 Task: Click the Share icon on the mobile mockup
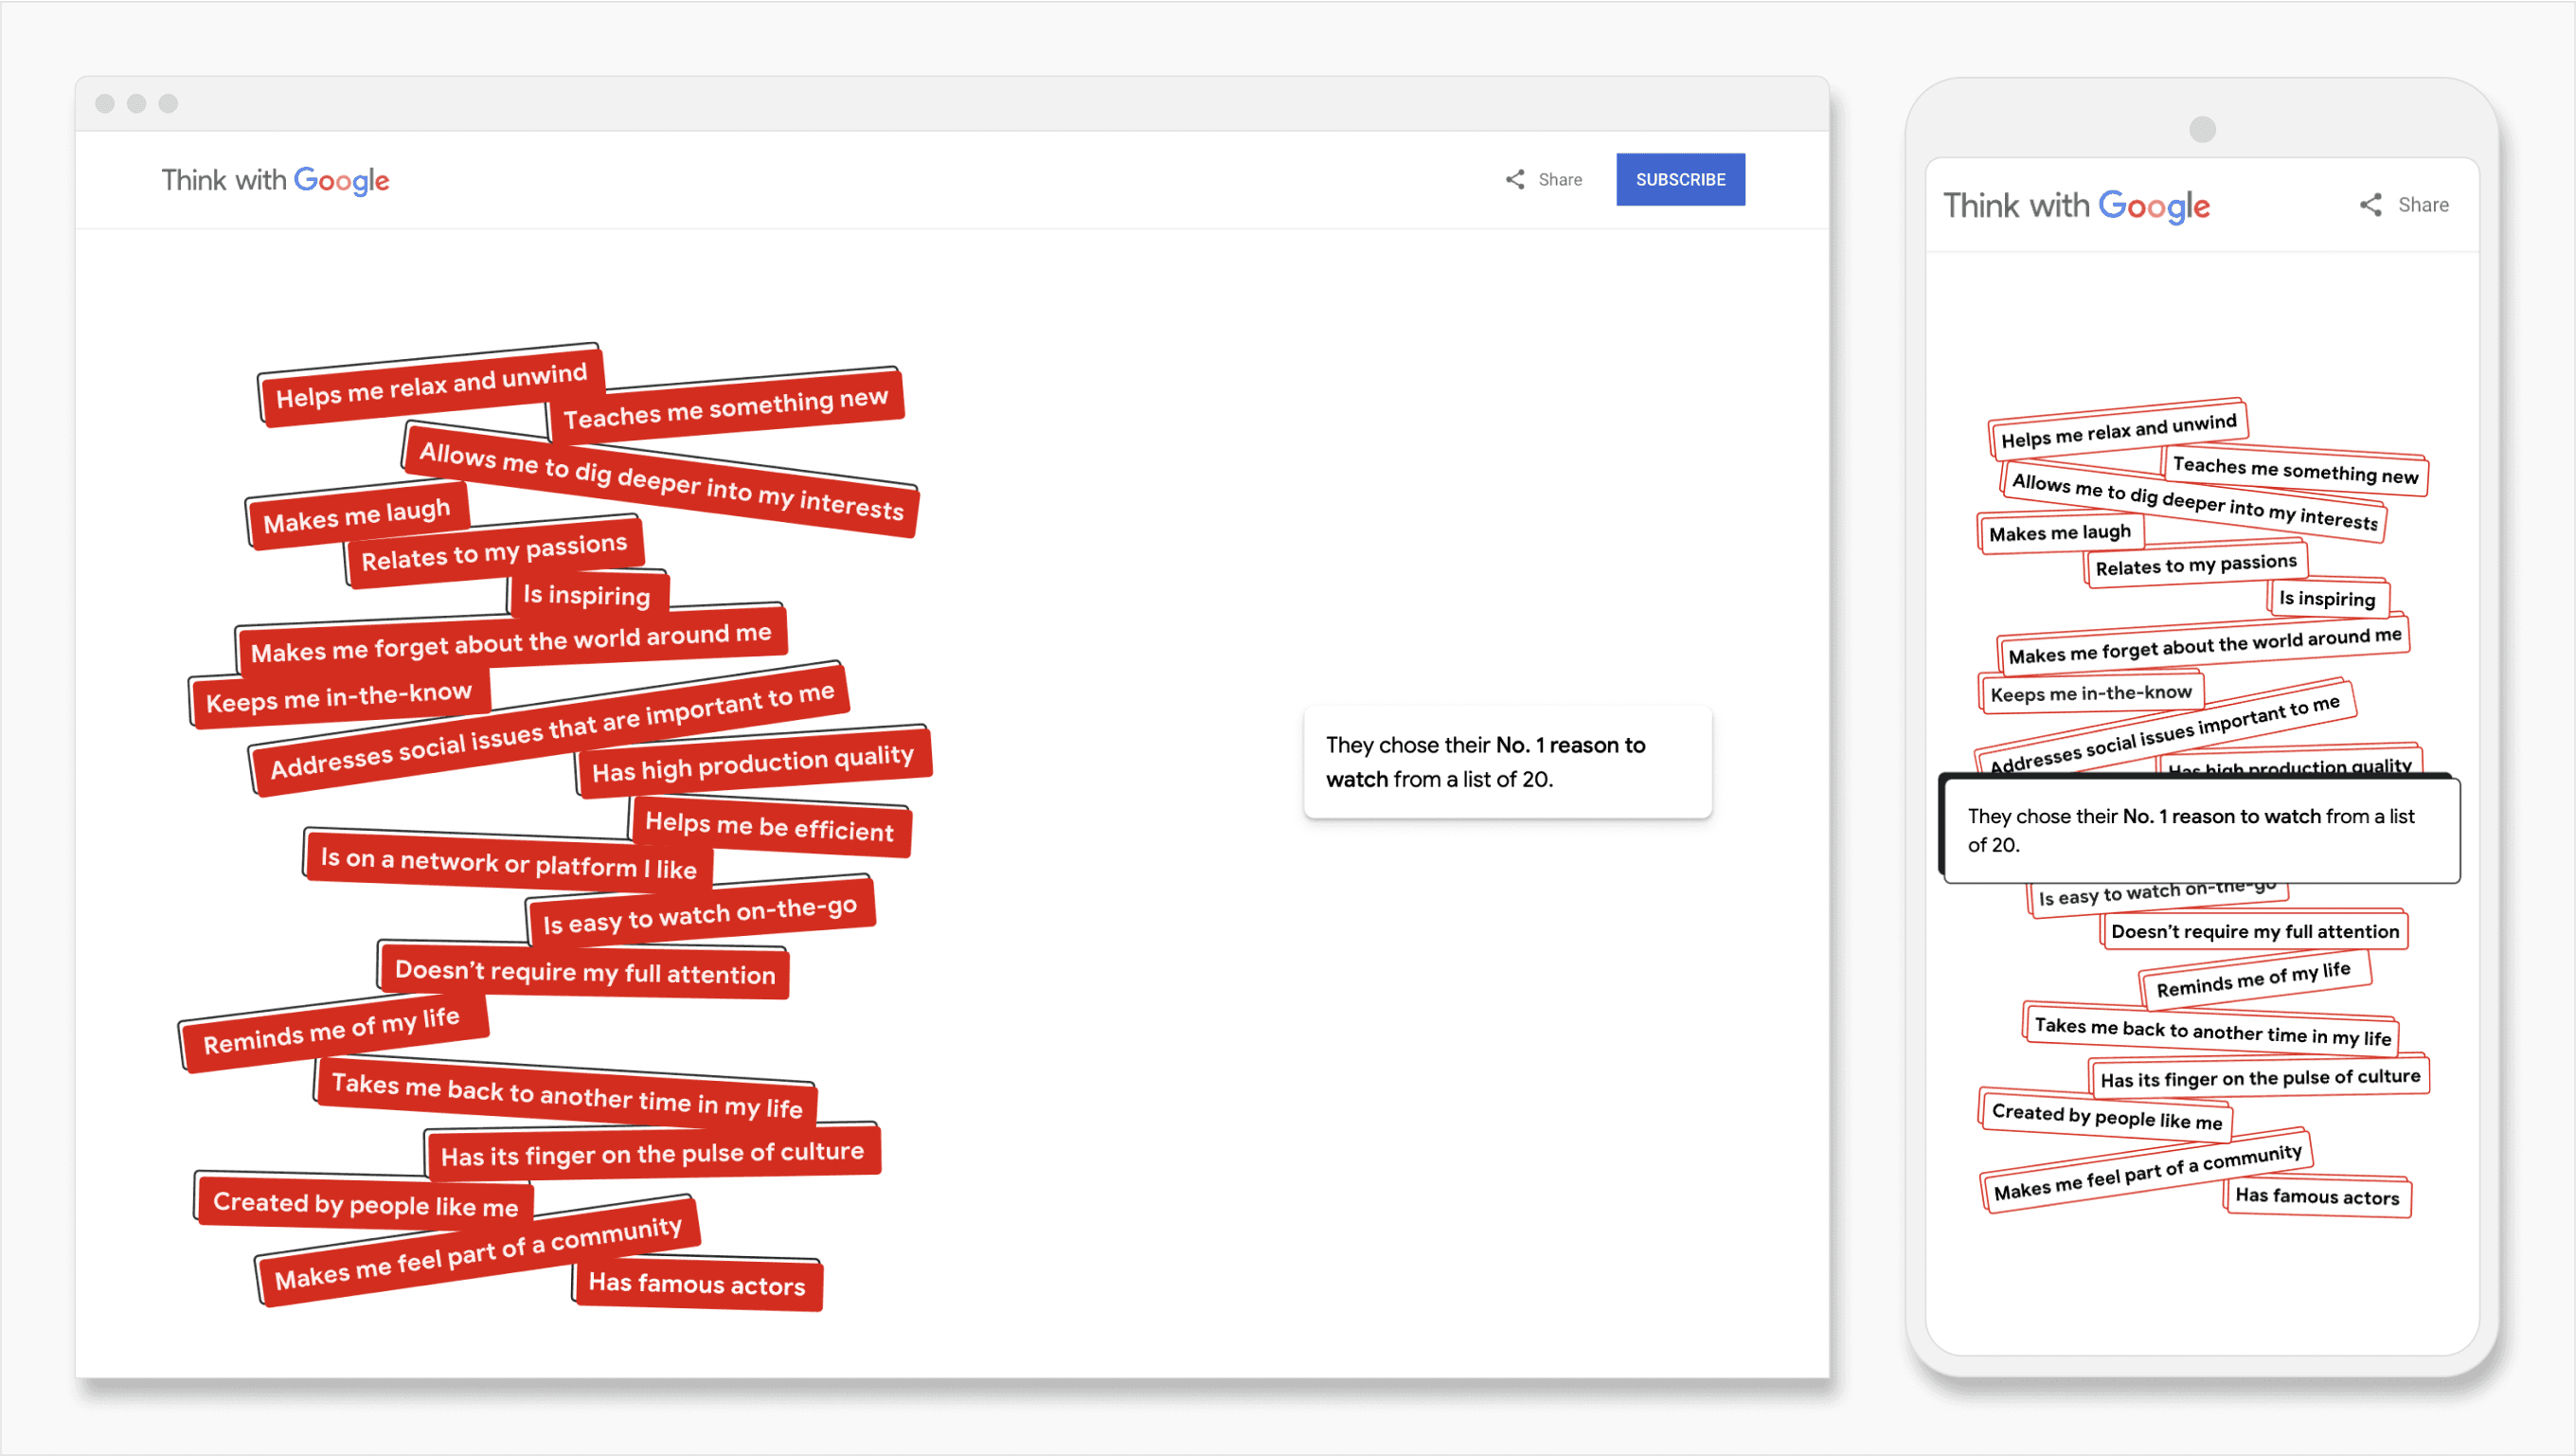pyautogui.click(x=2370, y=204)
